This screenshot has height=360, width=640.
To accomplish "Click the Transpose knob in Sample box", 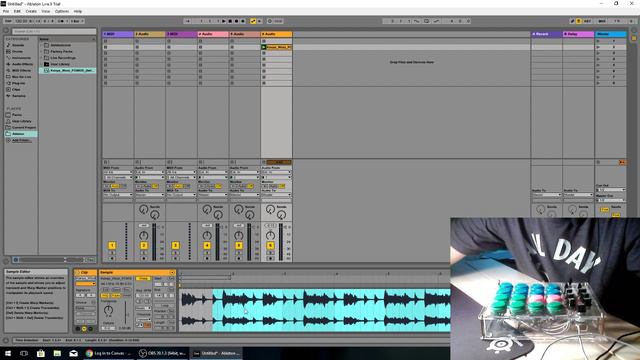I will [109, 310].
